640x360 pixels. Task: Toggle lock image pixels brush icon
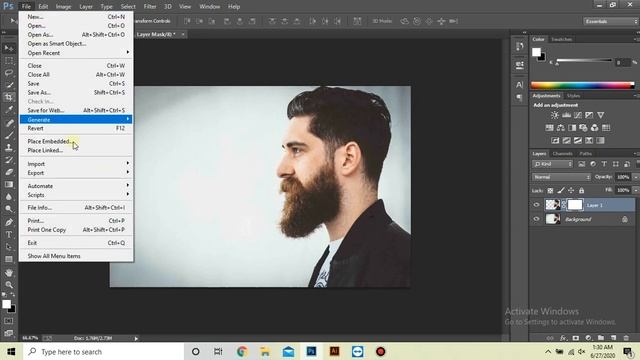[561, 191]
